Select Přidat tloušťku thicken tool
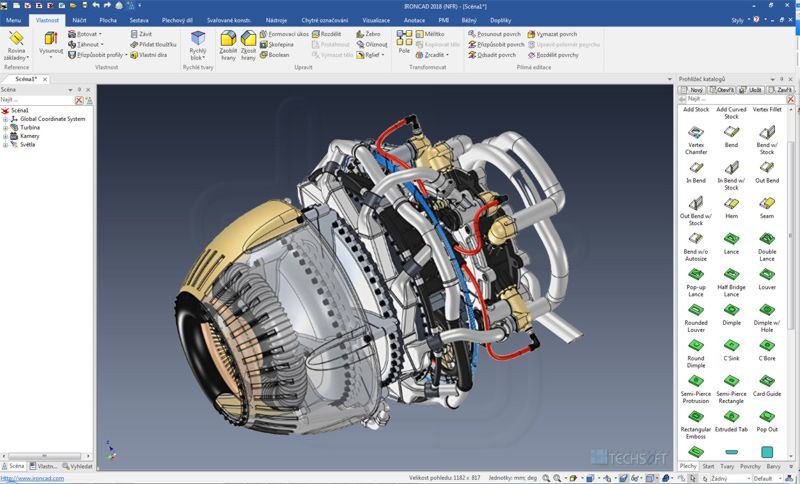This screenshot has width=800, height=484. pos(153,44)
